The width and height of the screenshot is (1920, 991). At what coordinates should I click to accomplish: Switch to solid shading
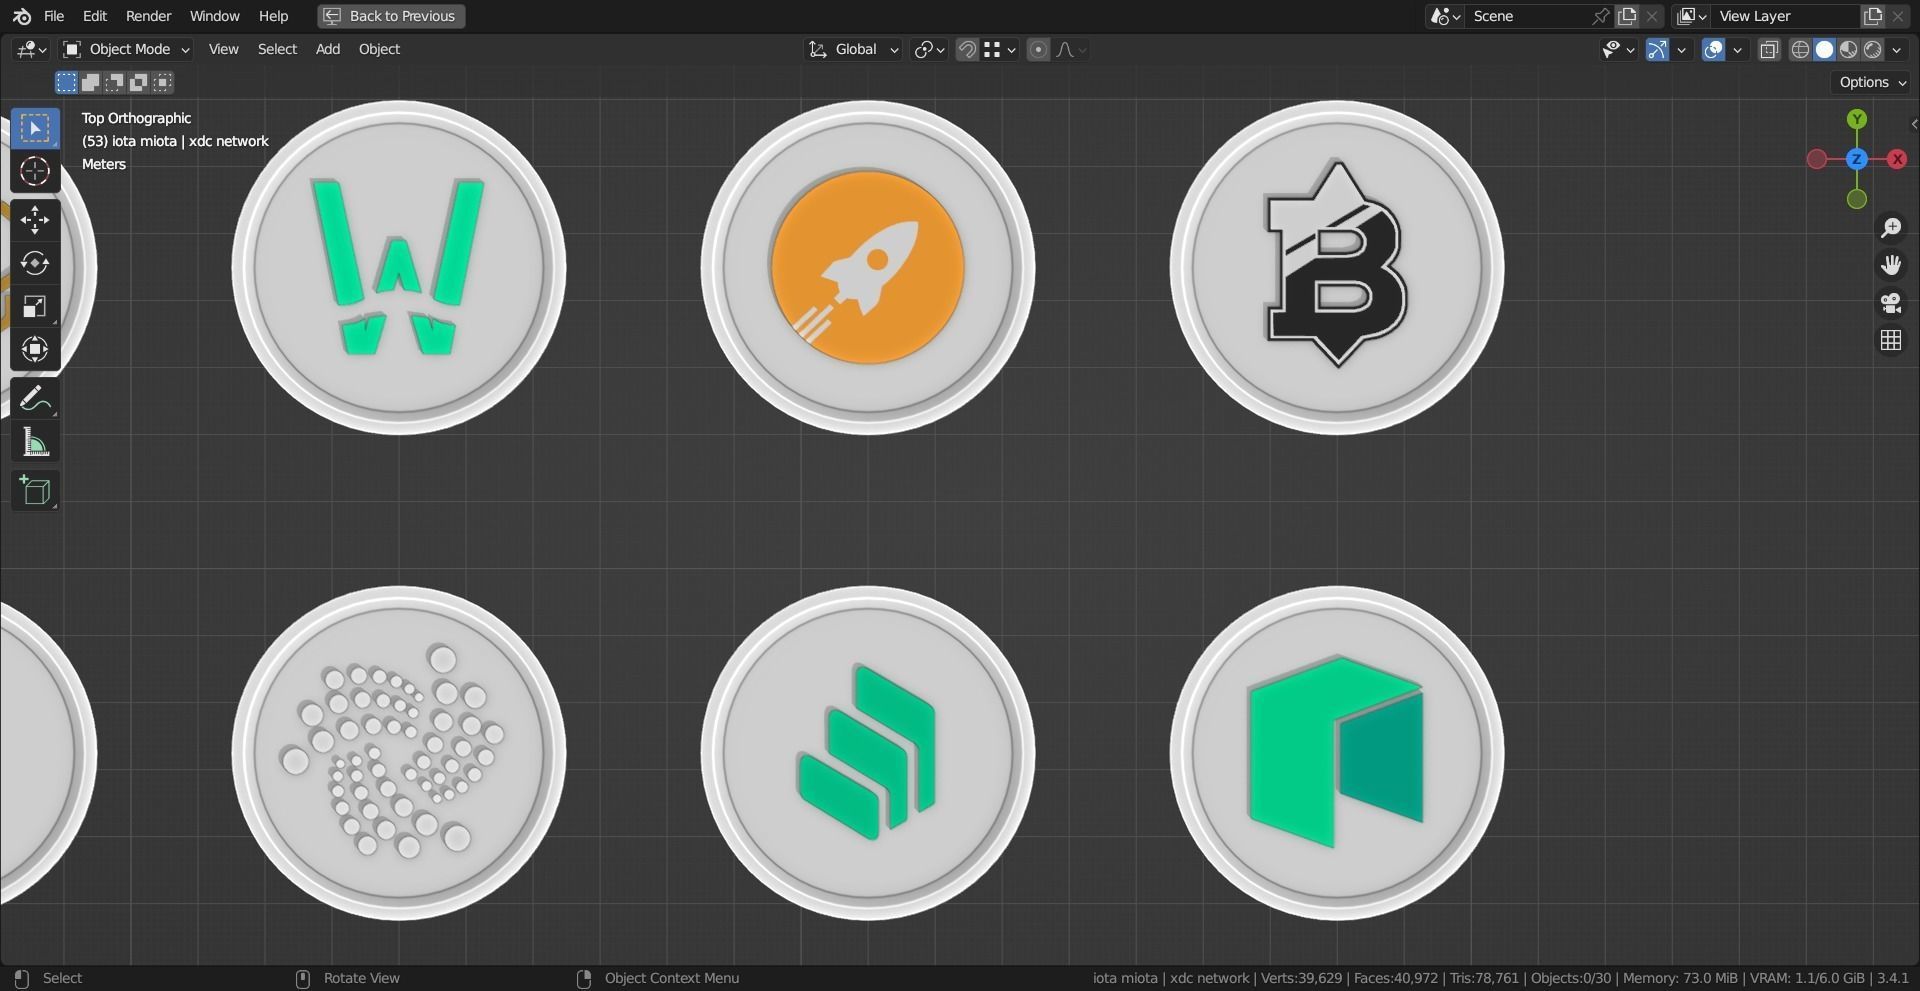(1824, 49)
